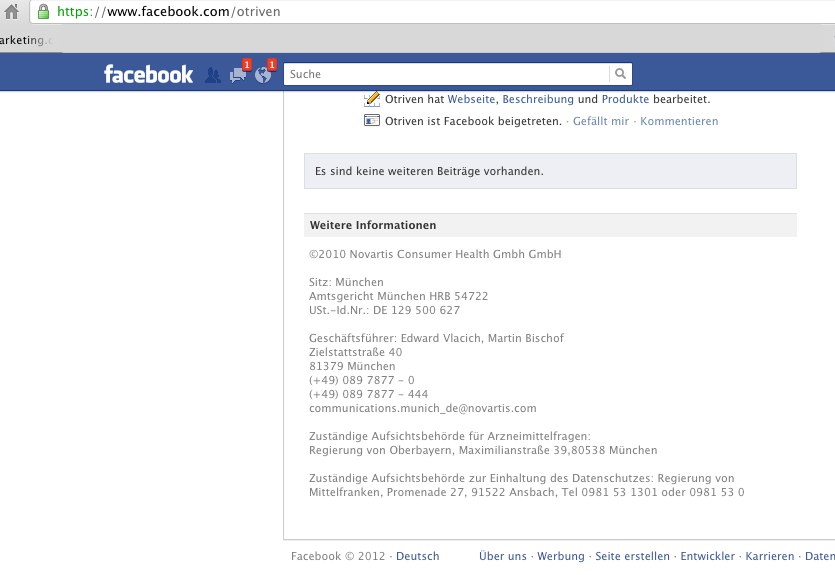Image resolution: width=835 pixels, height=575 pixels.
Task: Focus the Suche search field
Action: [446, 74]
